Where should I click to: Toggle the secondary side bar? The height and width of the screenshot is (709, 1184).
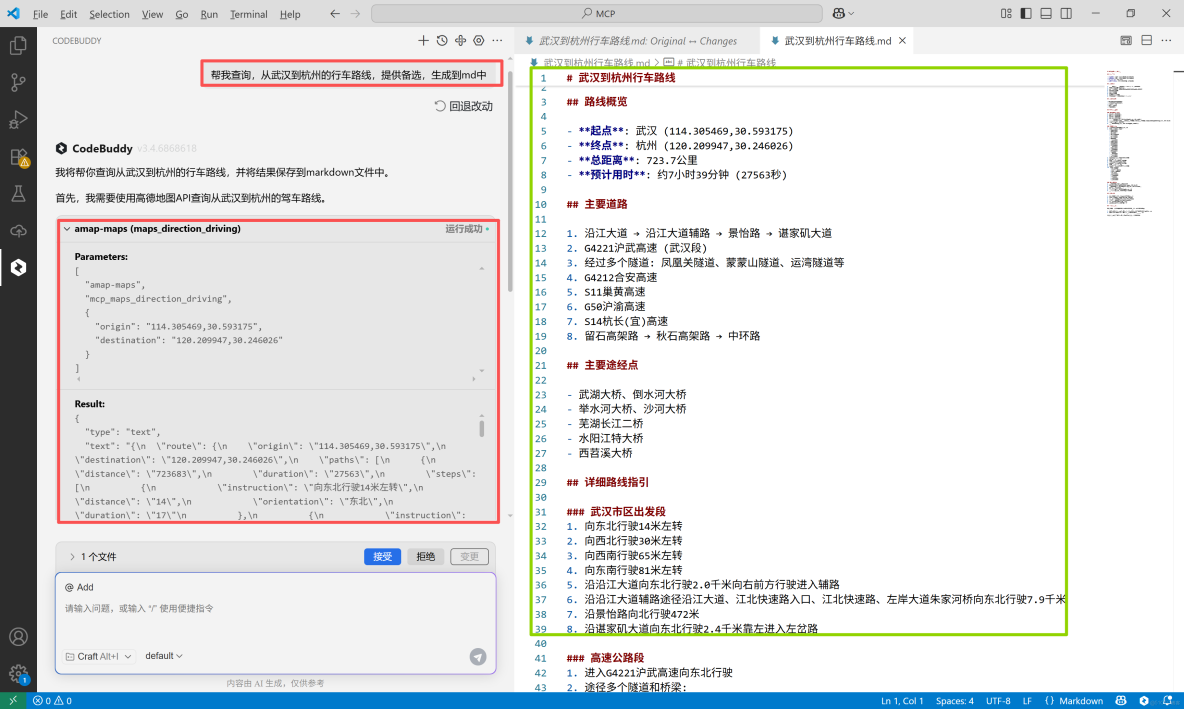click(x=1066, y=13)
